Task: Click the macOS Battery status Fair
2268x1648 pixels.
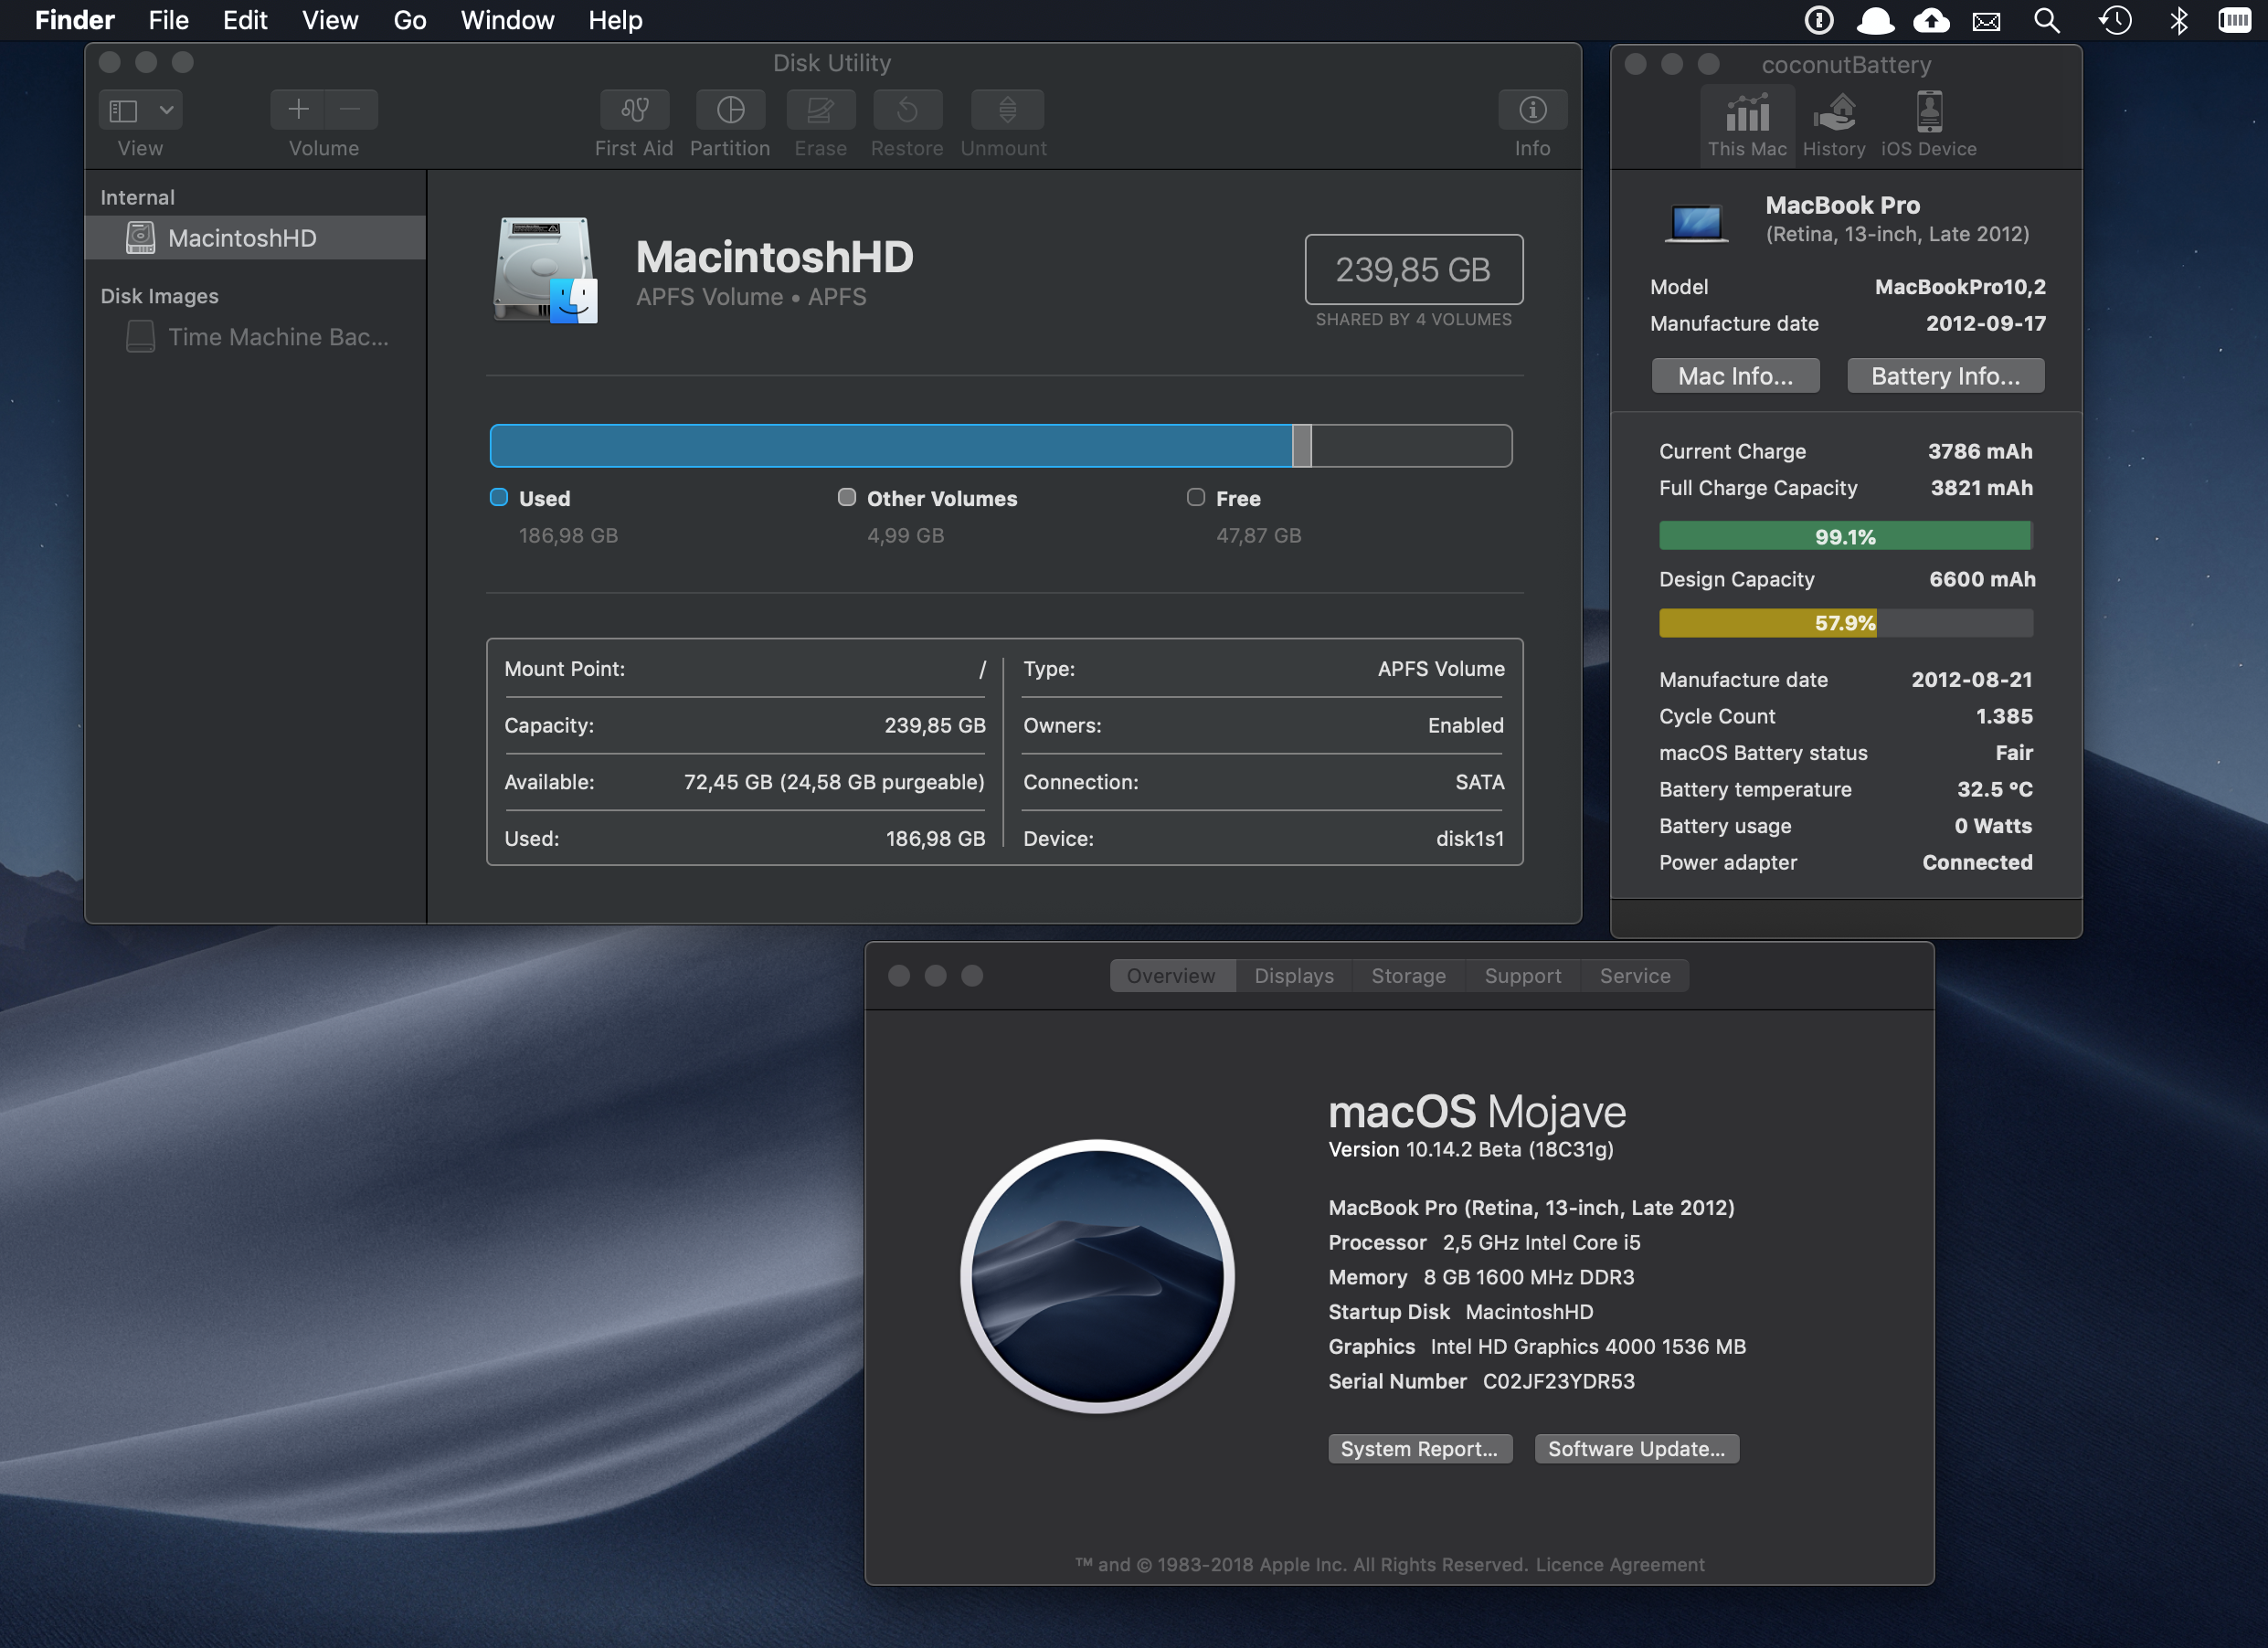Action: [x=2014, y=752]
